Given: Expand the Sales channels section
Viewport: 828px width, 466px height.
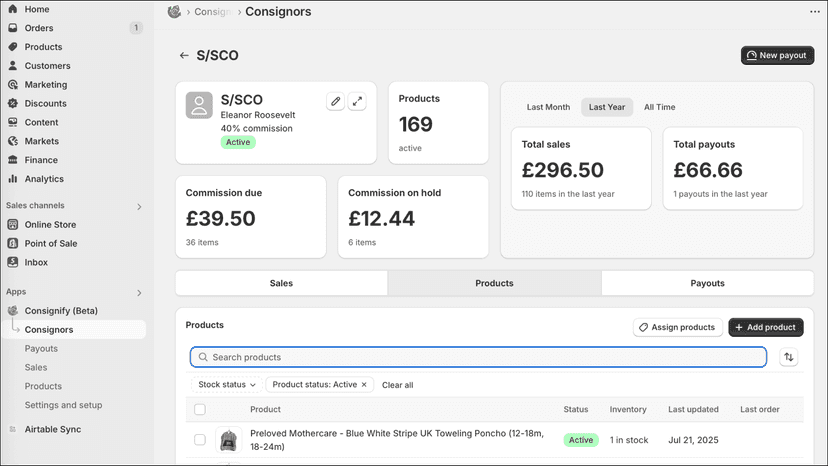Looking at the screenshot, I should click(139, 207).
